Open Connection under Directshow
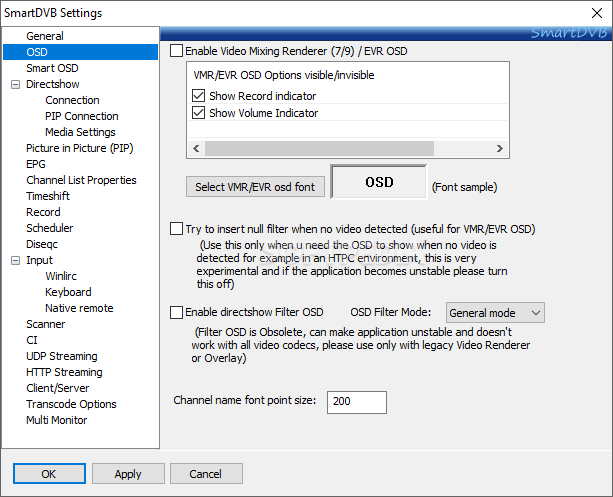The height and width of the screenshot is (497, 613). point(72,100)
